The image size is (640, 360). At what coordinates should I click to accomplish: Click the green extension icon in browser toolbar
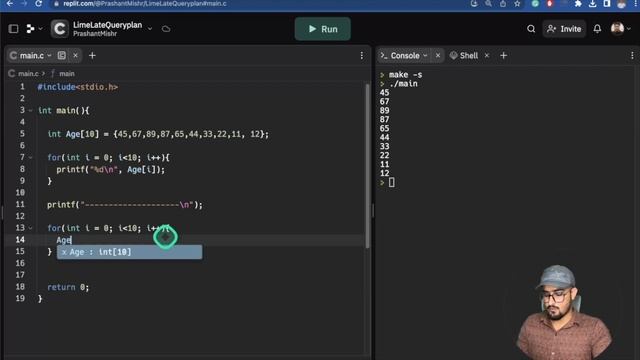(535, 4)
